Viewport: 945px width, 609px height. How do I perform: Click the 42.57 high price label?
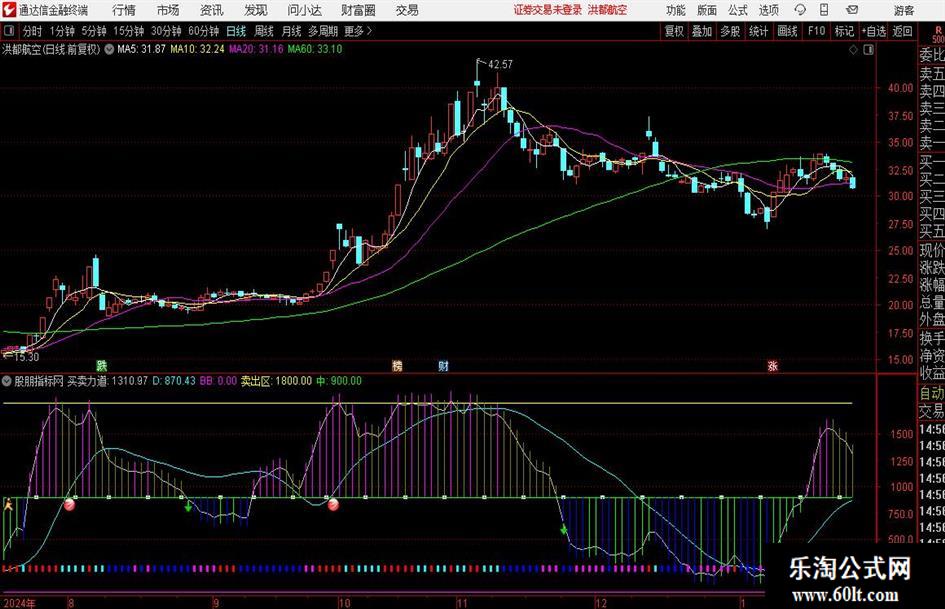pos(500,64)
